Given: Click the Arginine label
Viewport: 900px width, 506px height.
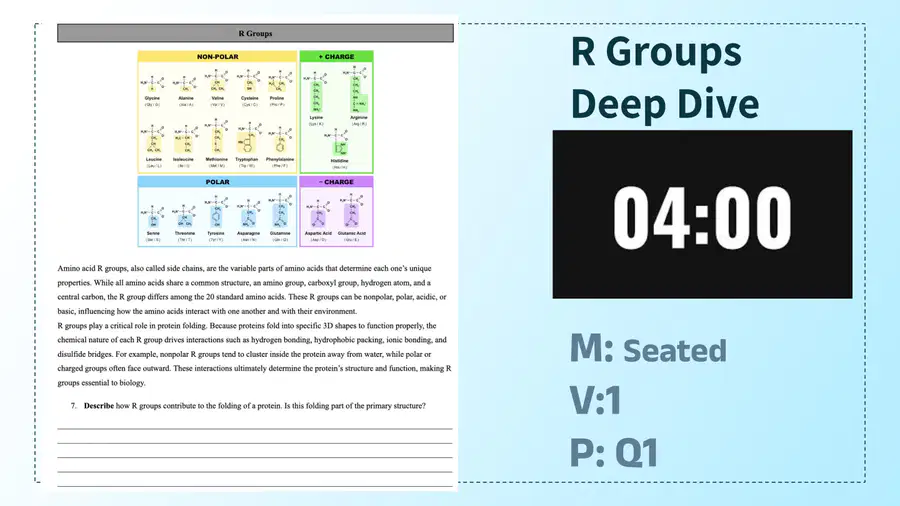Looking at the screenshot, I should point(359,118).
